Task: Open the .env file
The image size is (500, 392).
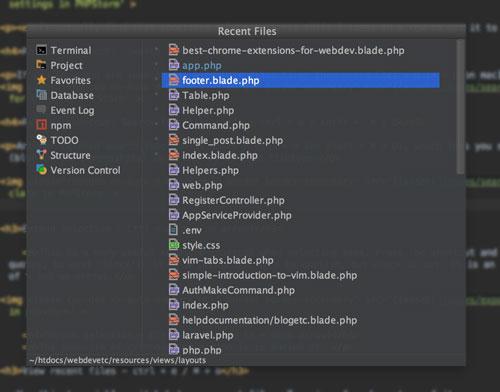Action: 192,230
